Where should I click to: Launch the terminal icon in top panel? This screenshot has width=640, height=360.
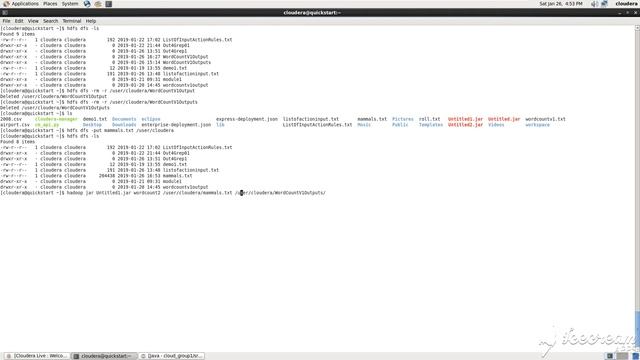coord(109,4)
